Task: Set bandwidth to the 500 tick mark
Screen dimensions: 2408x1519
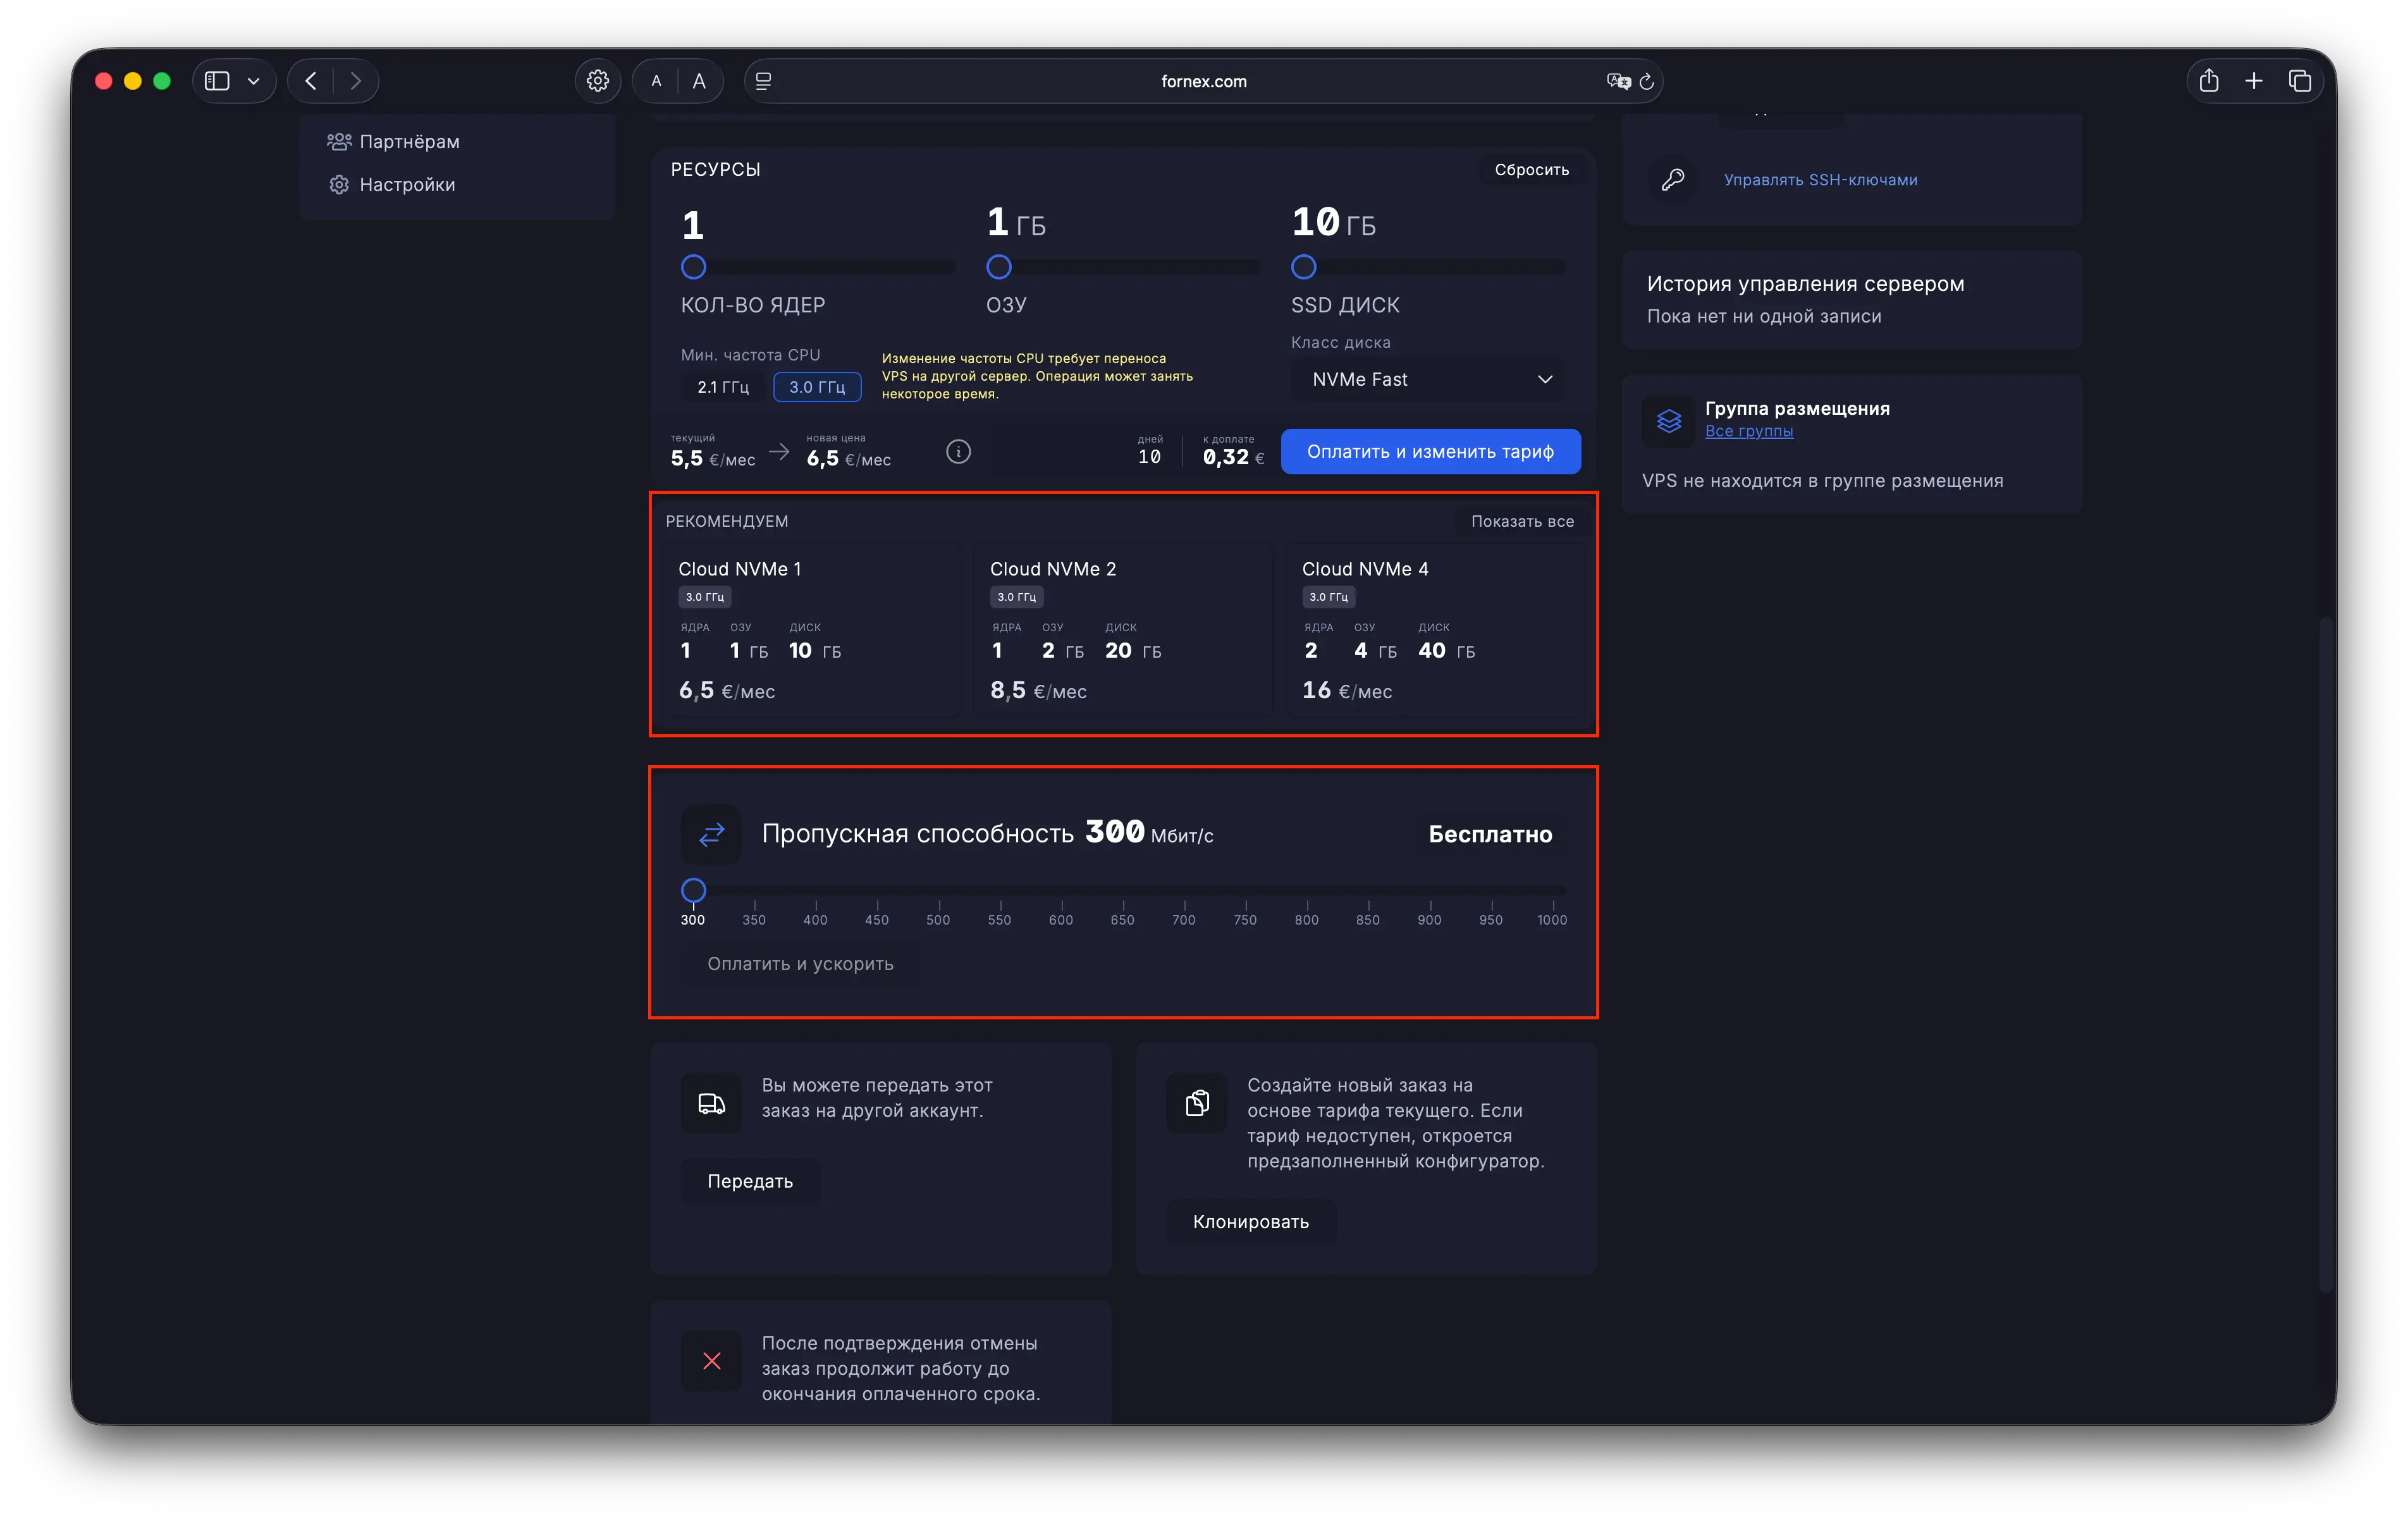Action: click(x=938, y=913)
